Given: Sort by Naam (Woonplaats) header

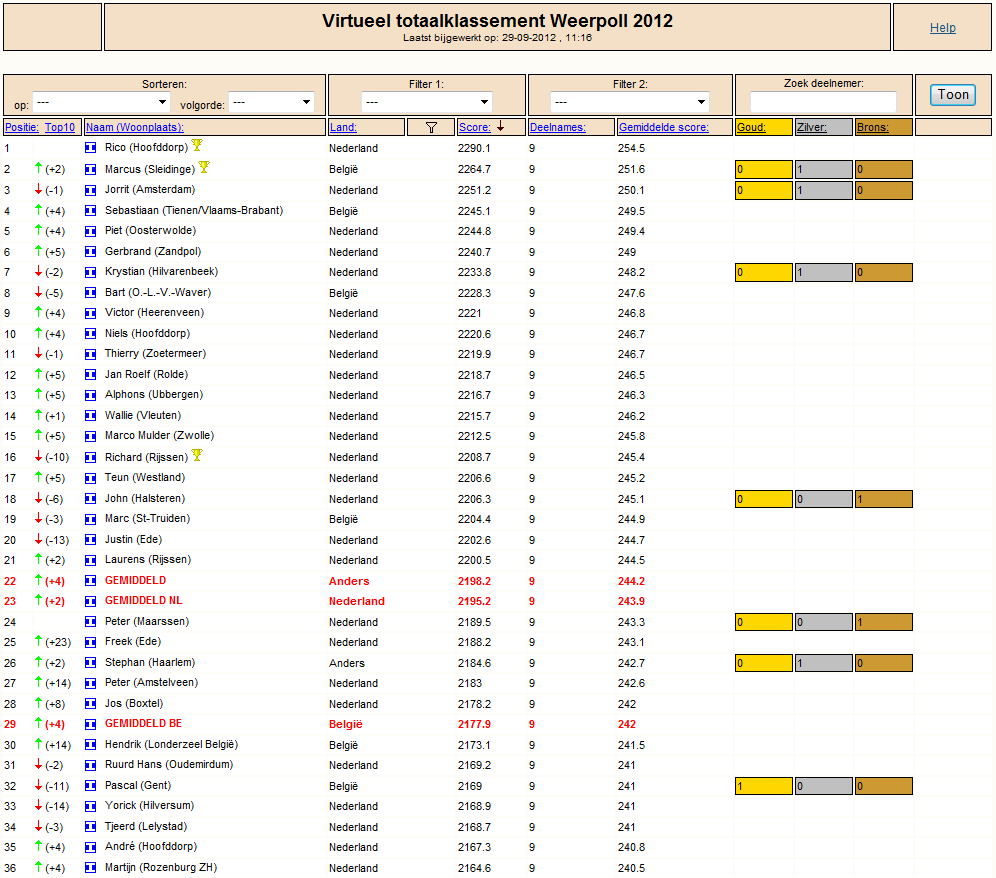Looking at the screenshot, I should (x=135, y=127).
